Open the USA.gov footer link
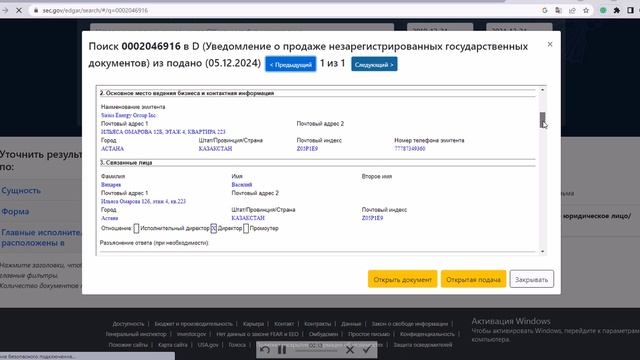Viewport: 640px width, 360px height. [208, 344]
